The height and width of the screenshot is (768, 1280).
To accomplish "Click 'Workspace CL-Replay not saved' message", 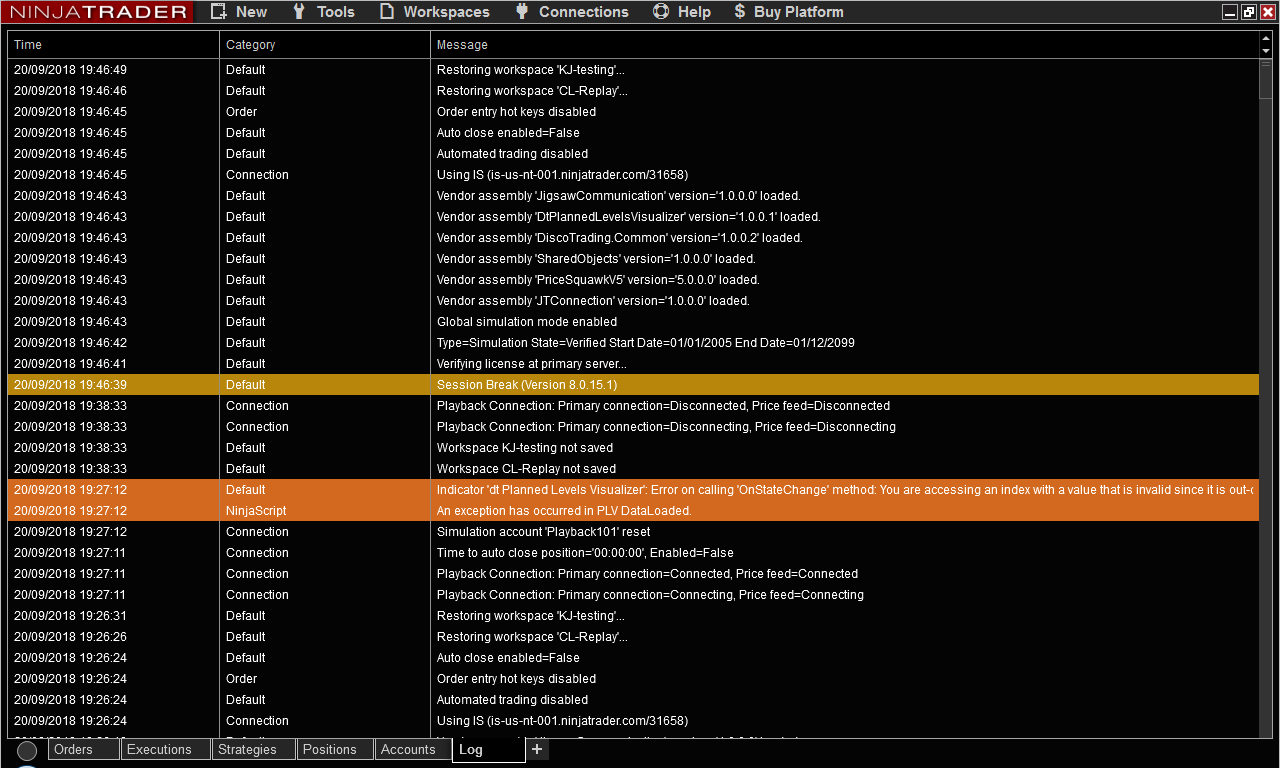I will click(526, 469).
